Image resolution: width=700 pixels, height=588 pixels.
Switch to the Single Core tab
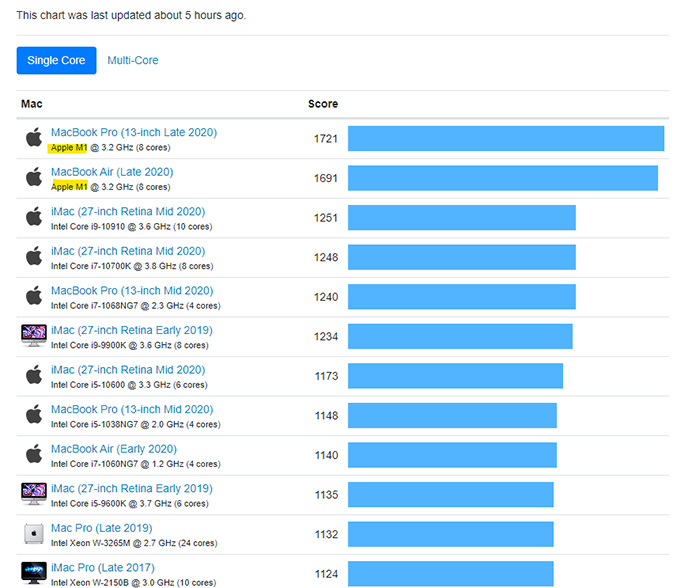pyautogui.click(x=56, y=60)
